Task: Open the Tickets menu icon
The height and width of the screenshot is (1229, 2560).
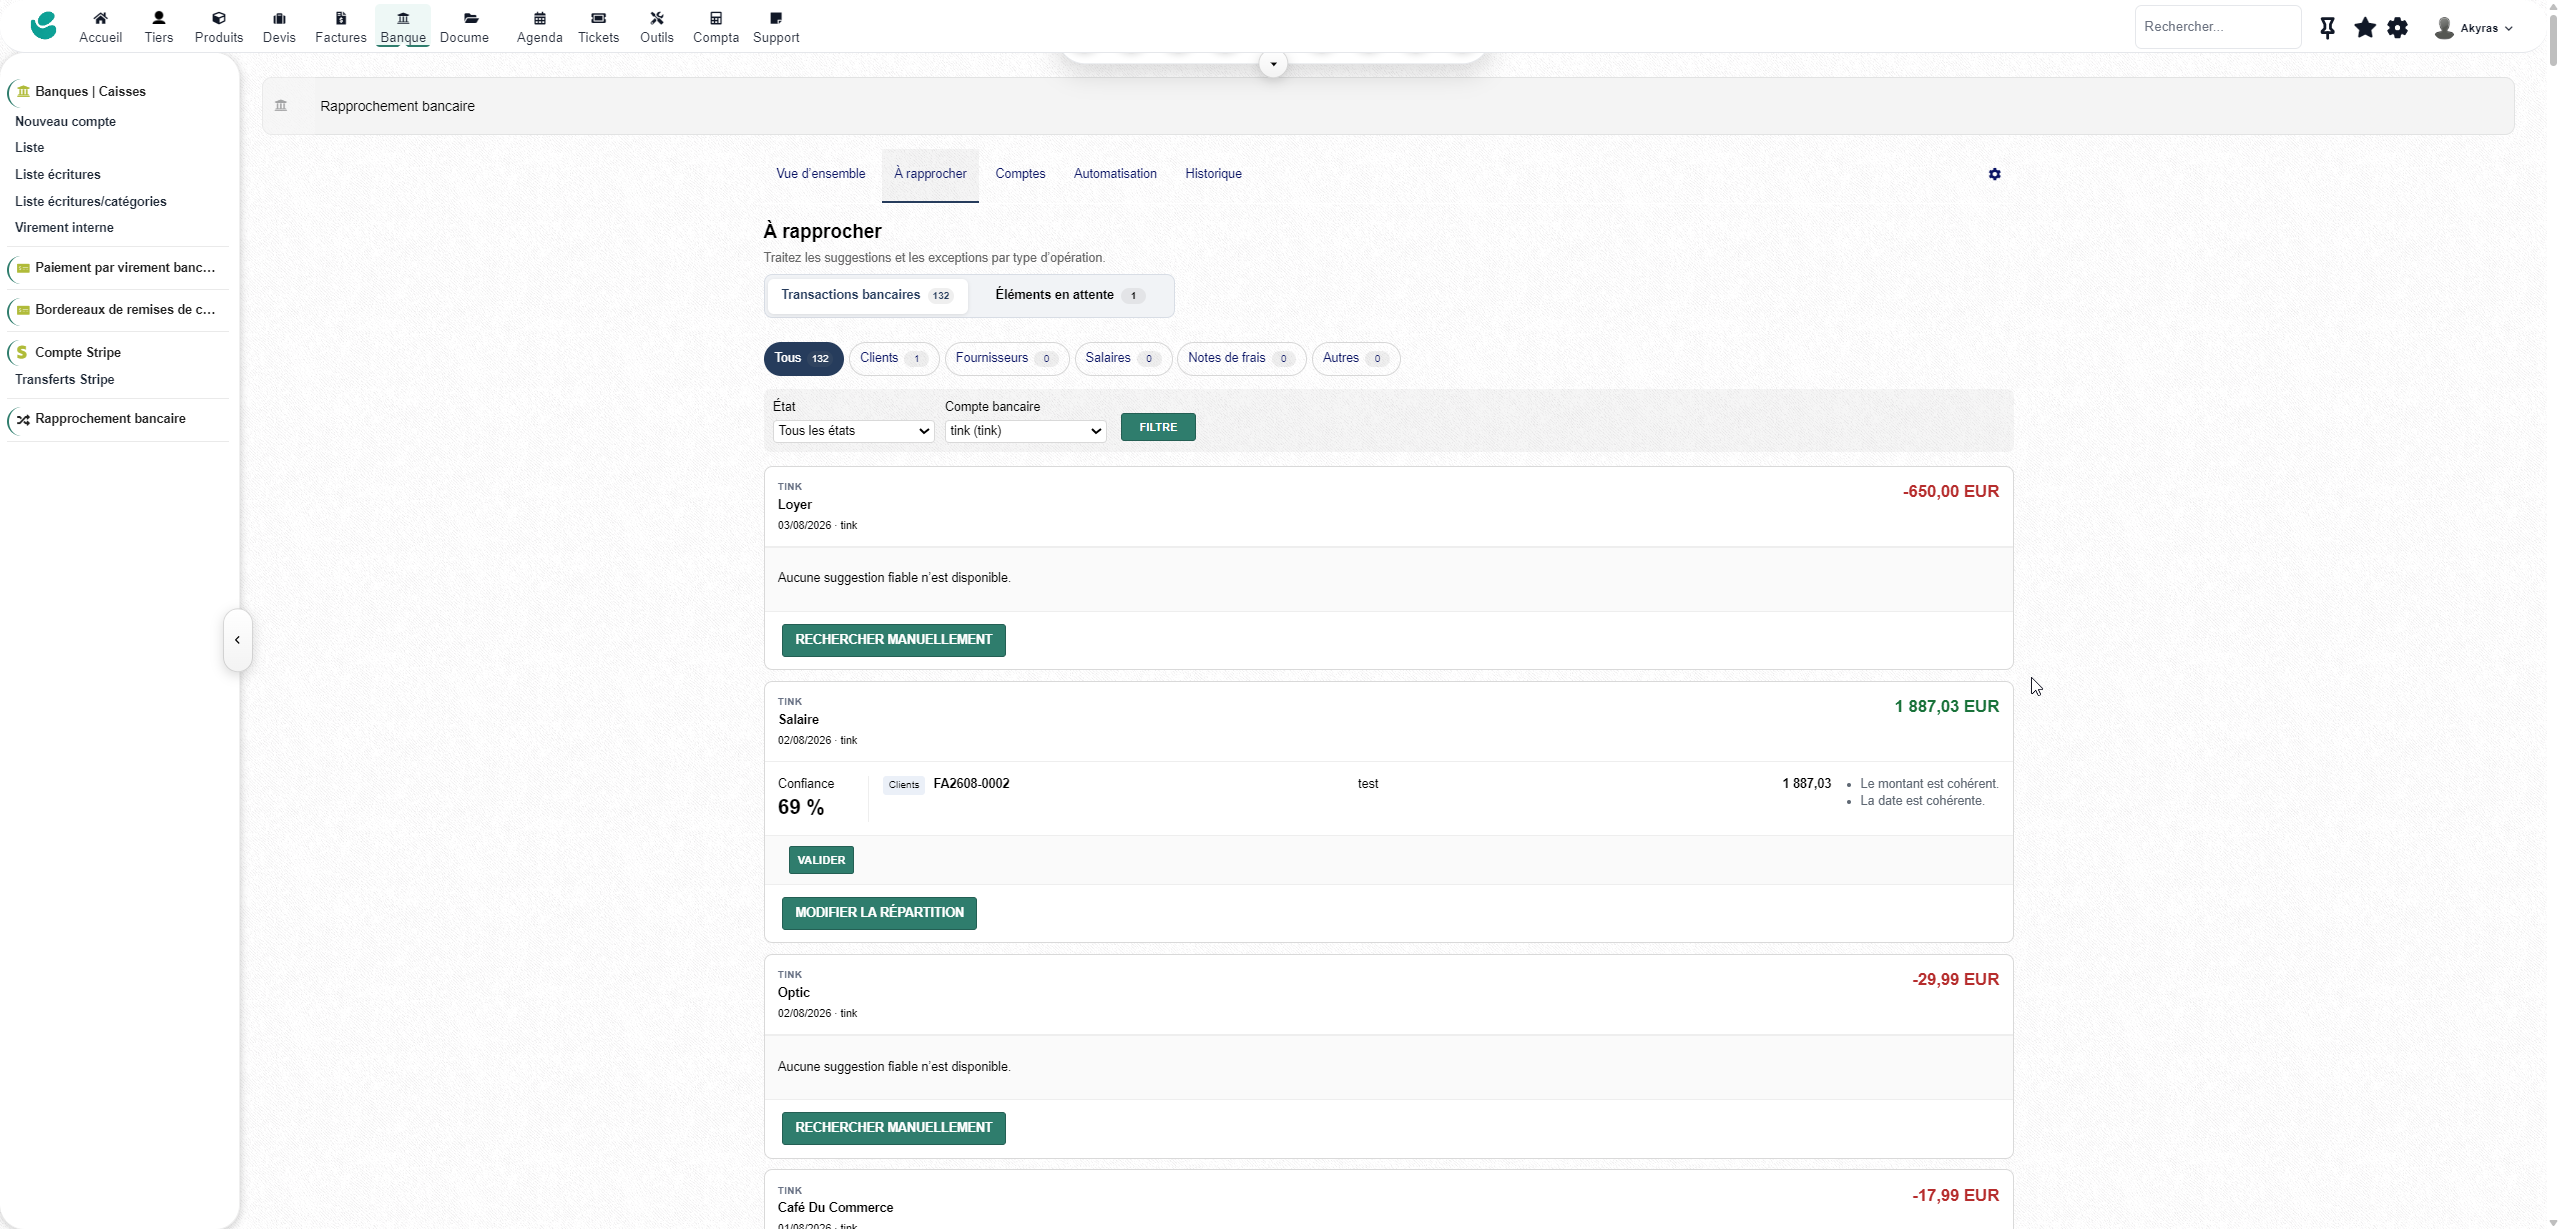Action: pos(598,18)
